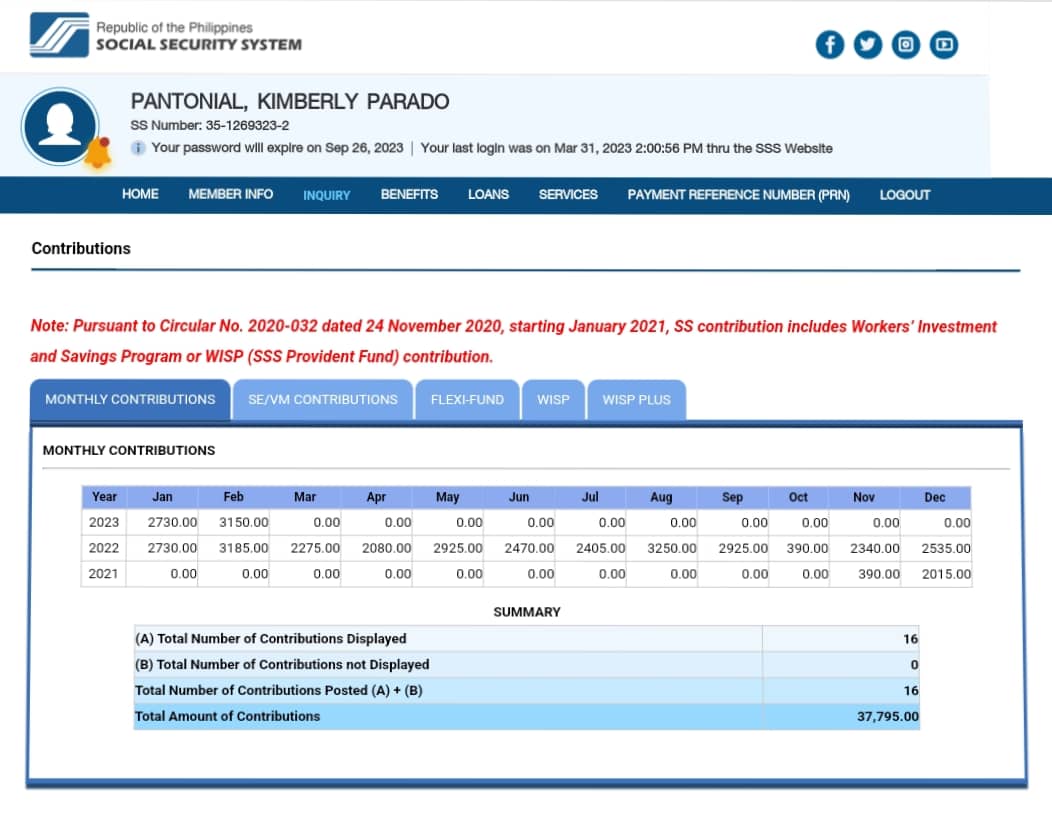The width and height of the screenshot is (1052, 828).
Task: Open the MEMBER INFO menu
Action: (x=230, y=194)
